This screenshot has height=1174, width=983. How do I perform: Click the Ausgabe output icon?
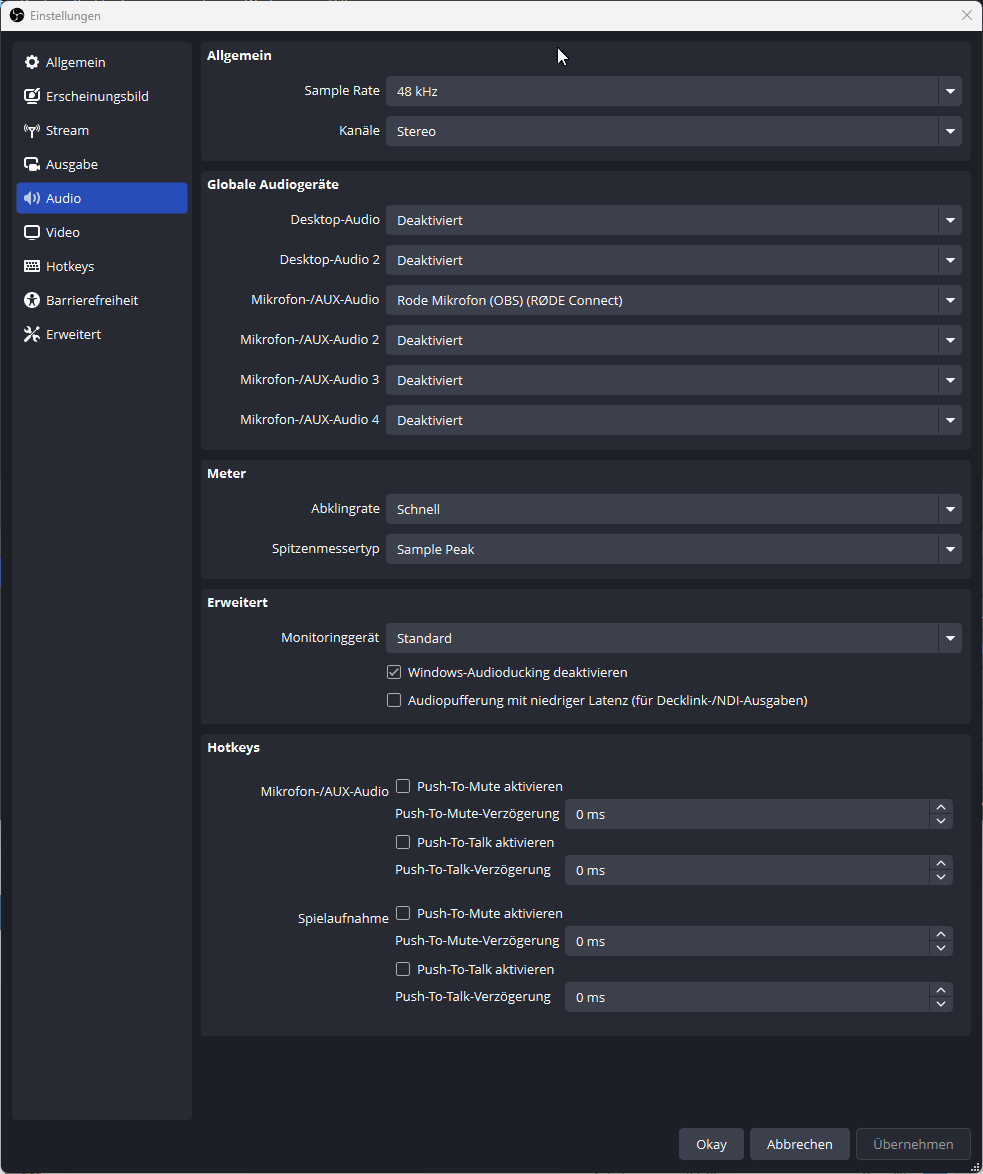[32, 165]
